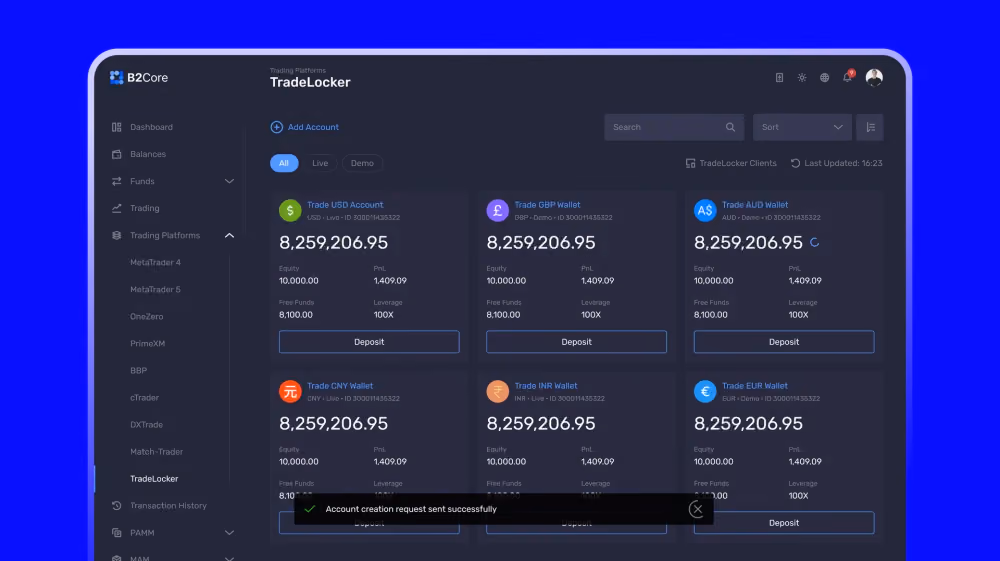Click the INR rupee currency icon
Viewport: 1000px width, 561px height.
pyautogui.click(x=497, y=391)
